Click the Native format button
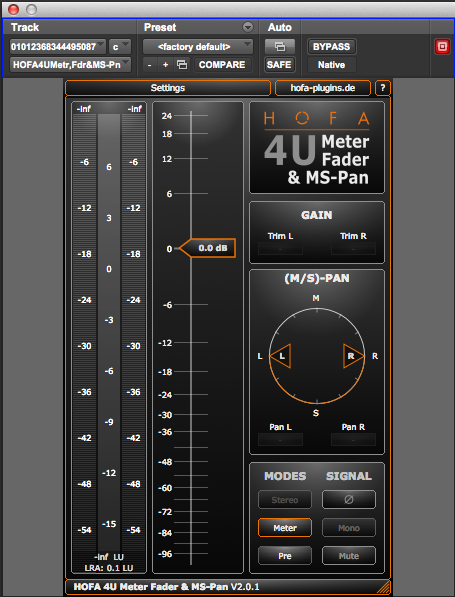 [x=331, y=65]
